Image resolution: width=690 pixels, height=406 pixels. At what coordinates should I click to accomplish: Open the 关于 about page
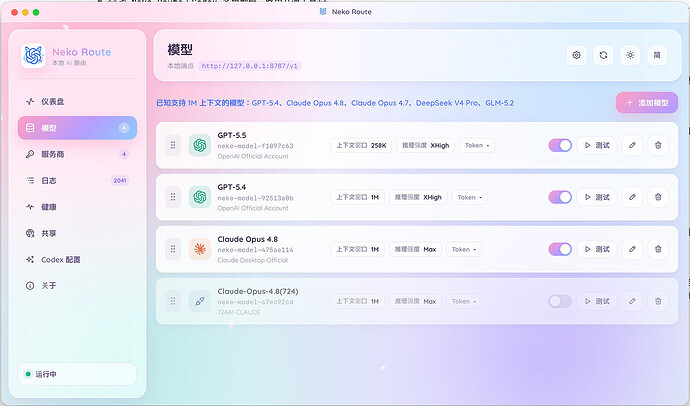pos(77,285)
